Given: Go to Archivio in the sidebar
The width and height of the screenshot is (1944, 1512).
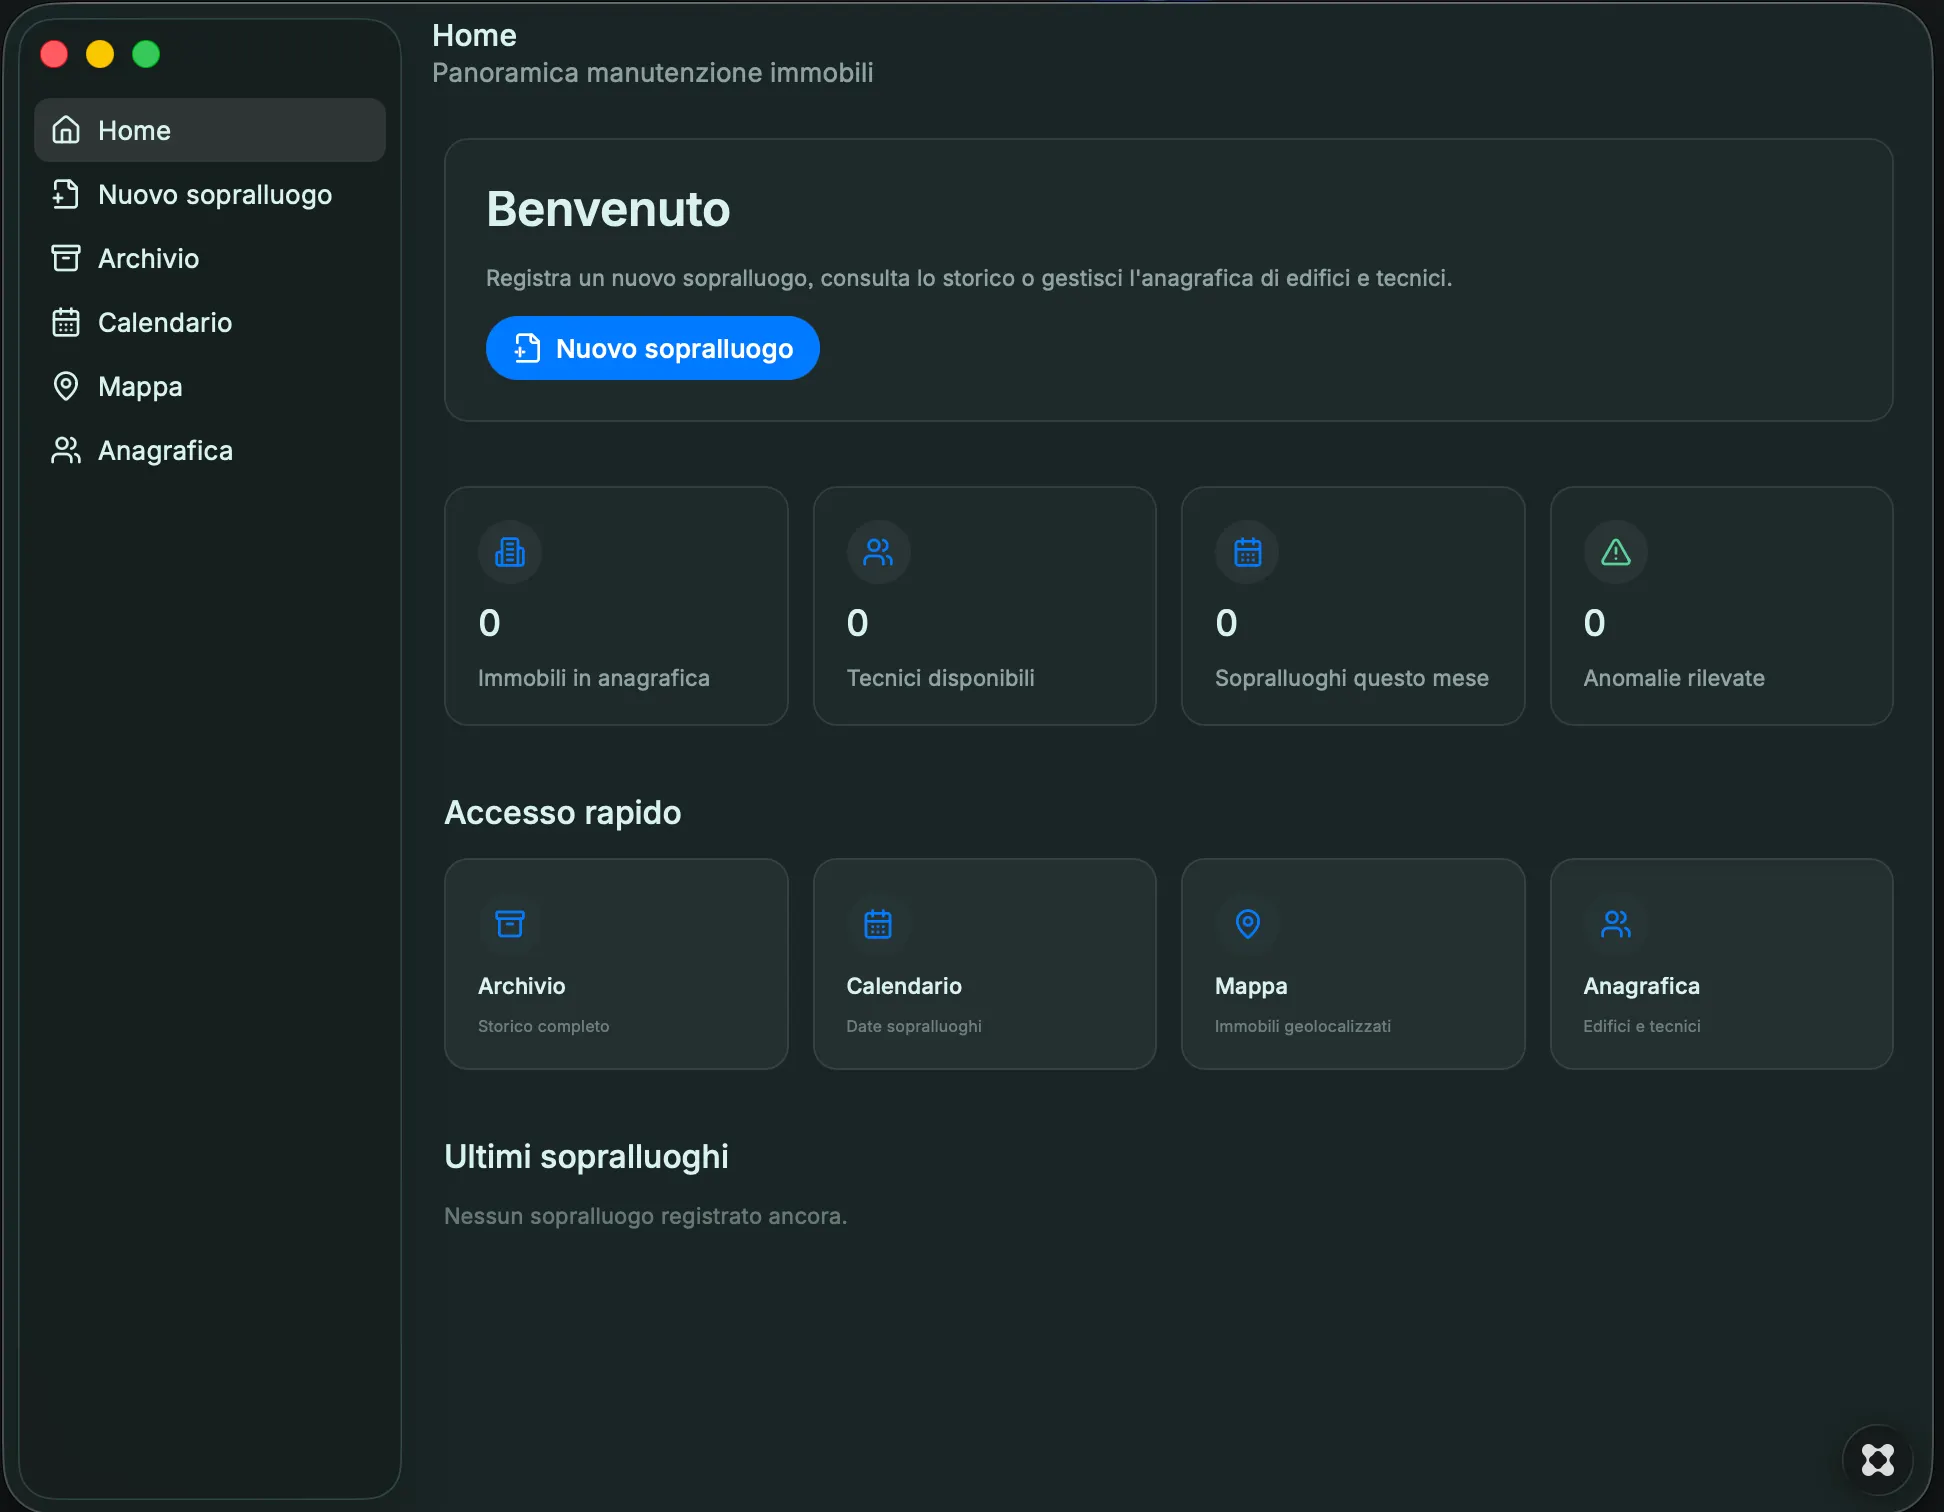Looking at the screenshot, I should pyautogui.click(x=210, y=258).
